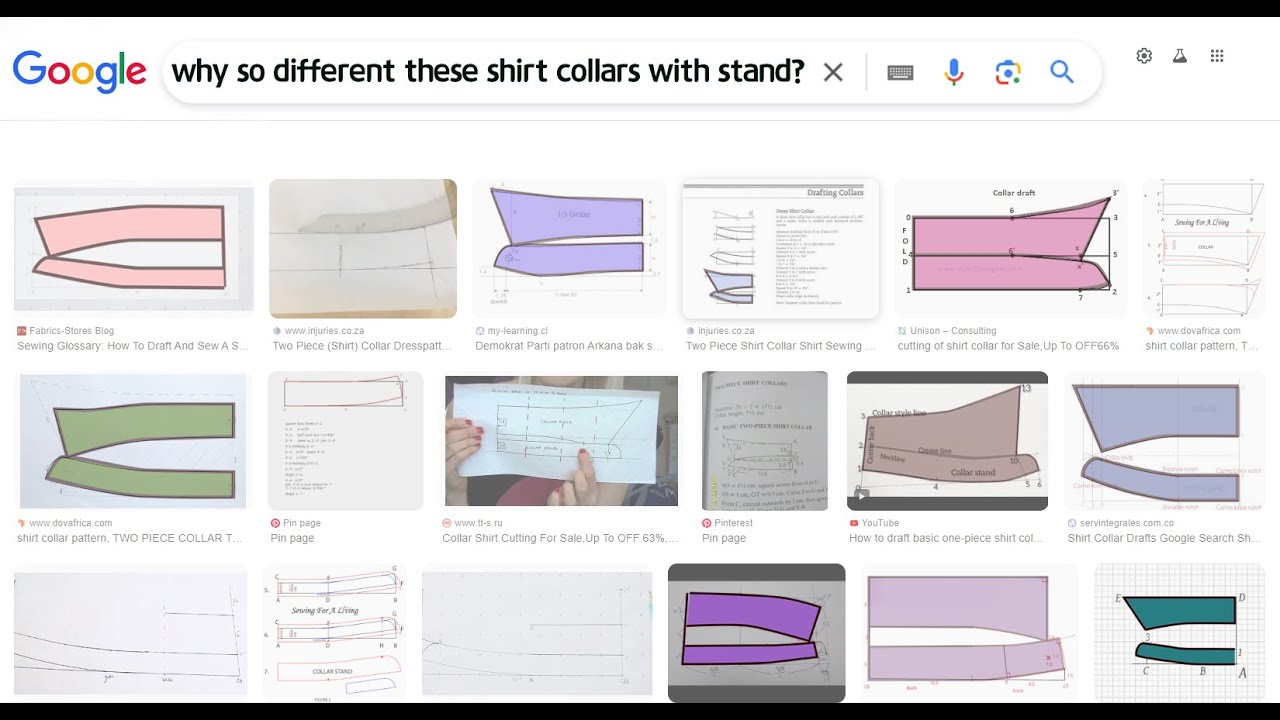
Task: Open the on-screen keyboard input tool
Action: (900, 72)
